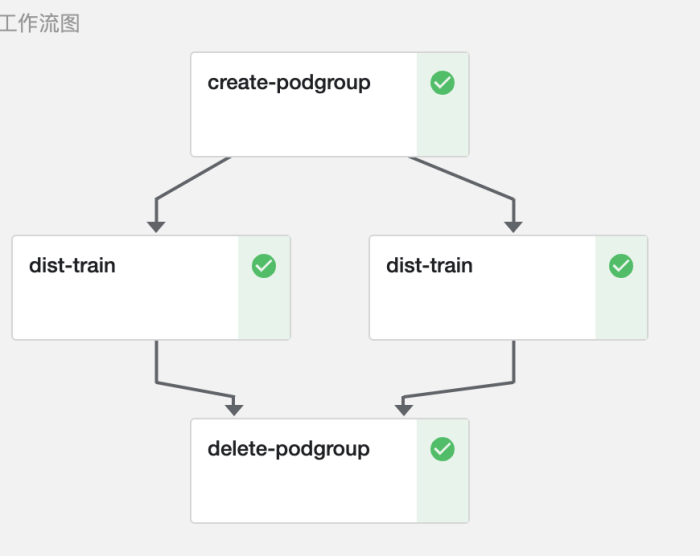Click the arrowhead pointing into the left dist-train node
Image resolution: width=700 pixels, height=556 pixels.
click(155, 227)
